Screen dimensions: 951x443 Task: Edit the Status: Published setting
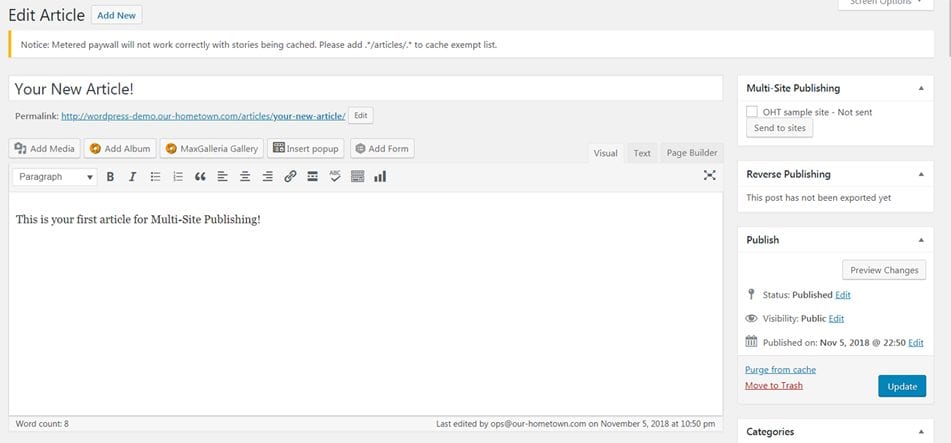click(842, 295)
